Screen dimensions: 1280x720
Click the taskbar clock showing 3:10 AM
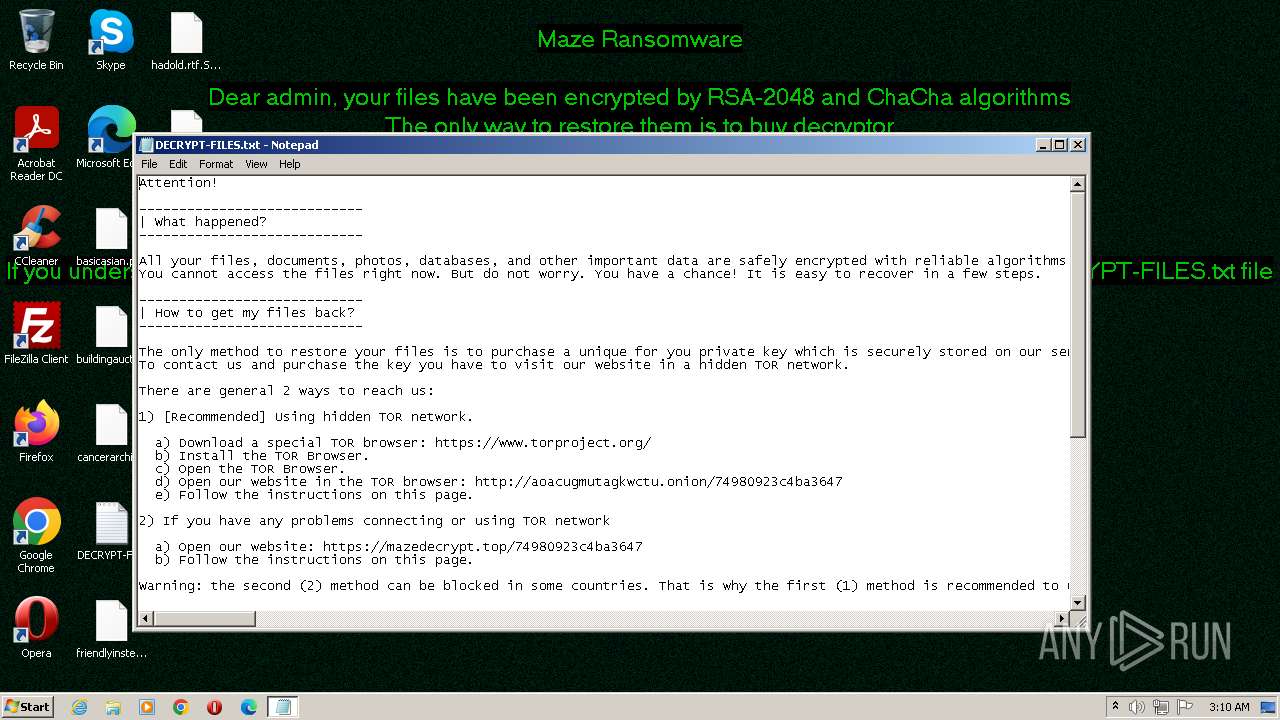(1229, 707)
